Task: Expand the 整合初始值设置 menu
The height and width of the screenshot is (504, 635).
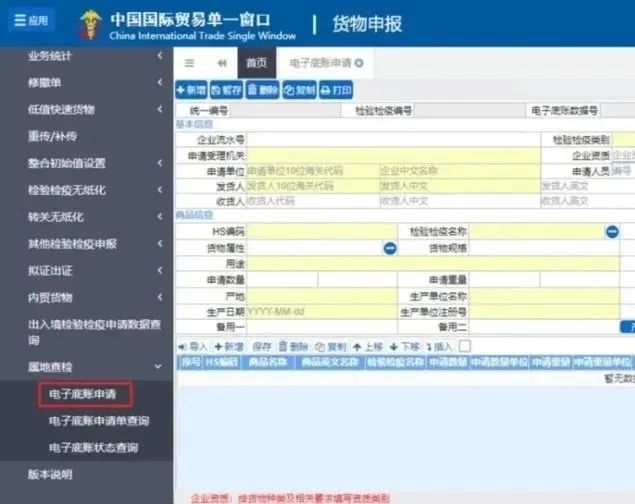Action: click(87, 163)
